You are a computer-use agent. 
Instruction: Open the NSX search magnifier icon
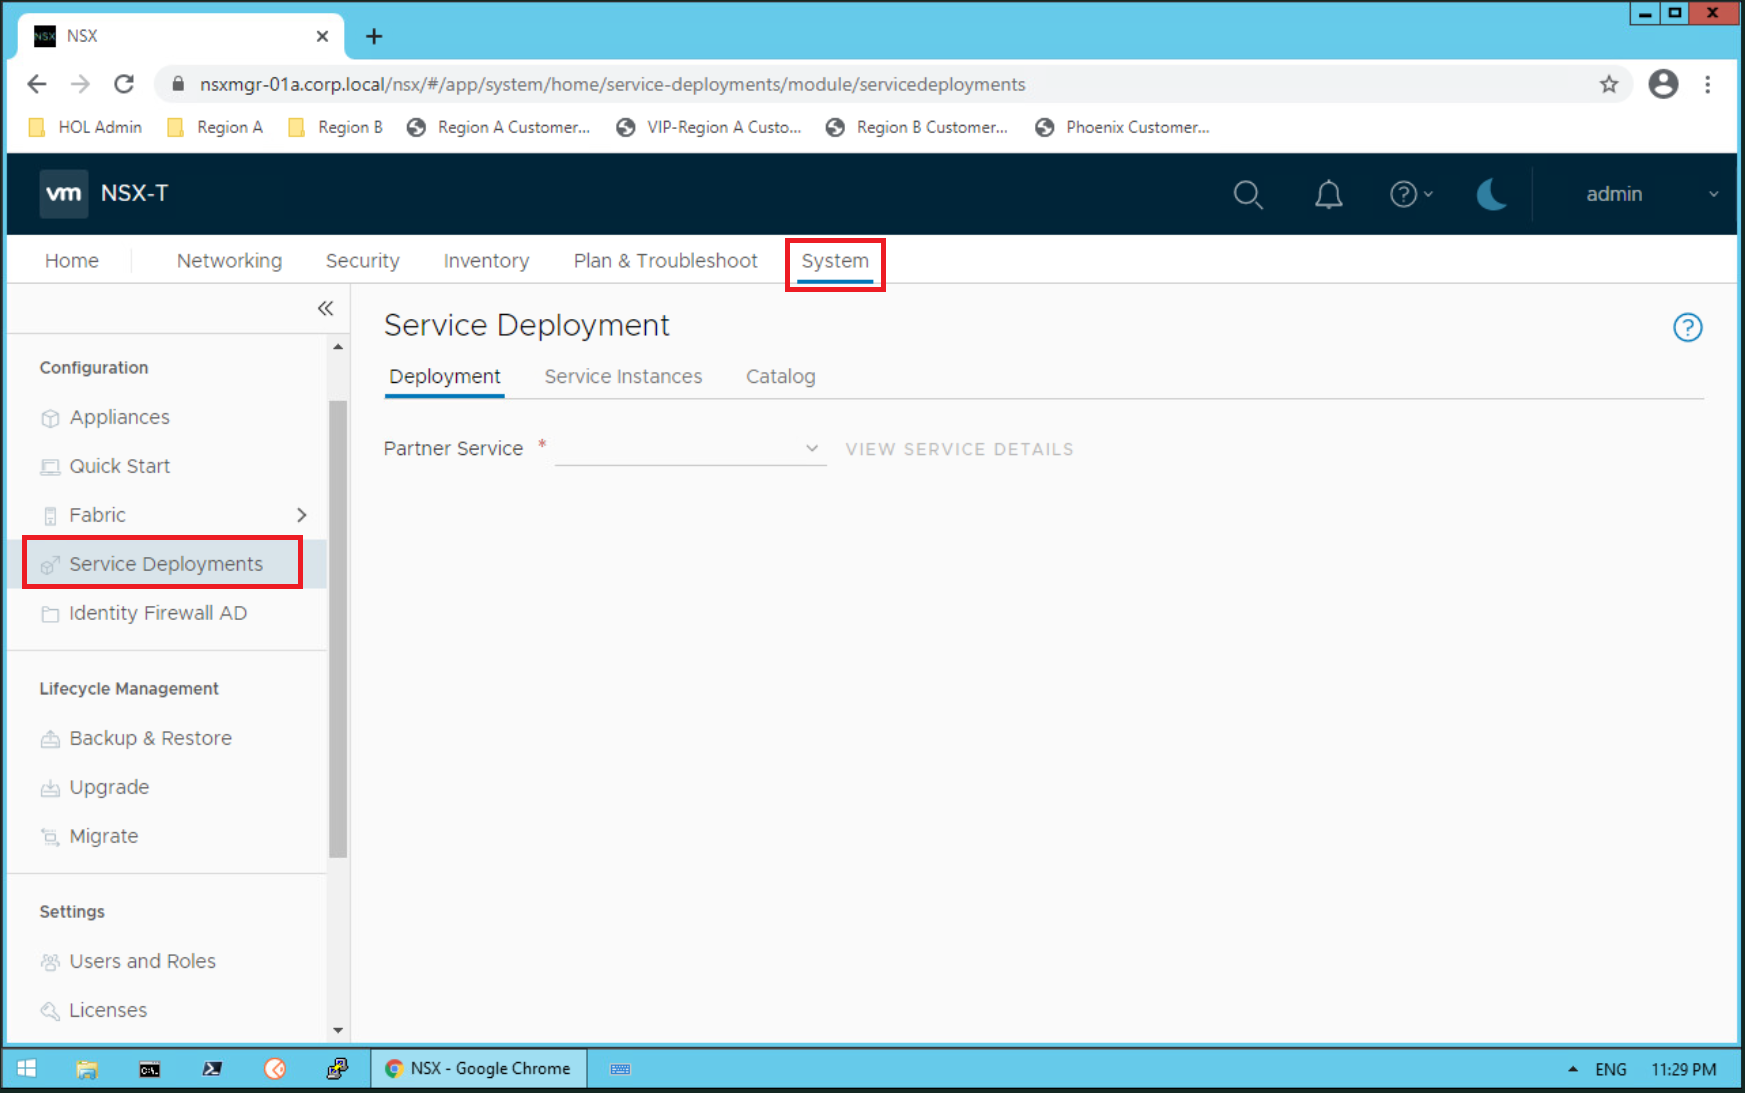pos(1248,194)
